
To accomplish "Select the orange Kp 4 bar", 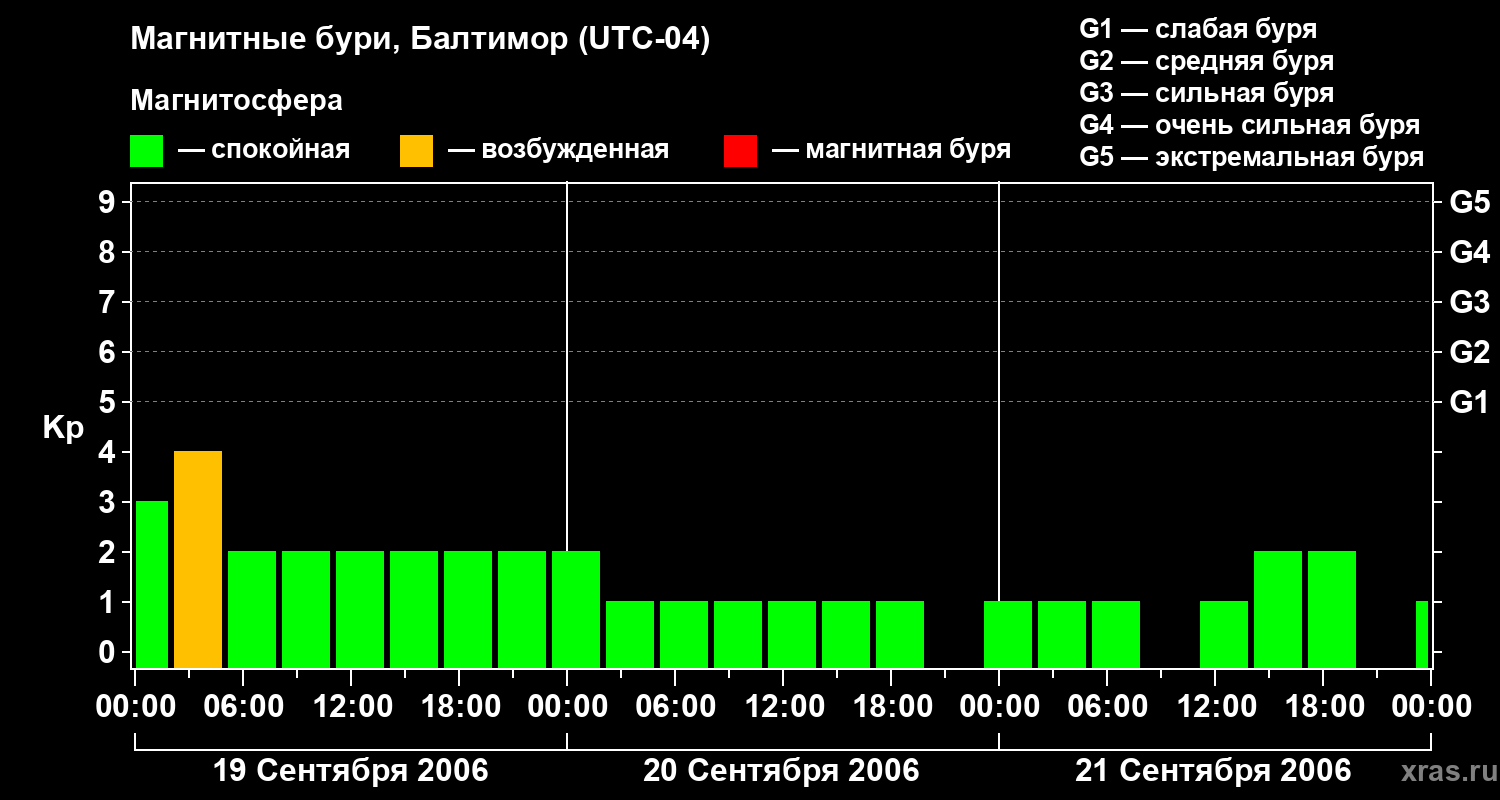I will 198,560.
